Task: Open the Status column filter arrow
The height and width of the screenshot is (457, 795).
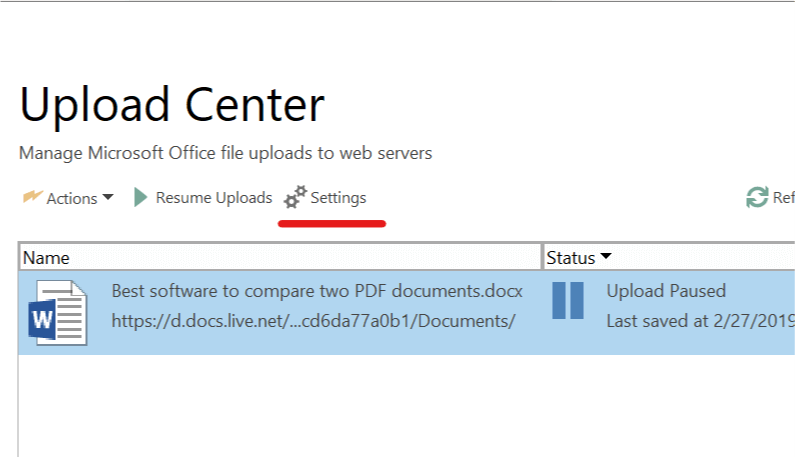Action: point(606,256)
